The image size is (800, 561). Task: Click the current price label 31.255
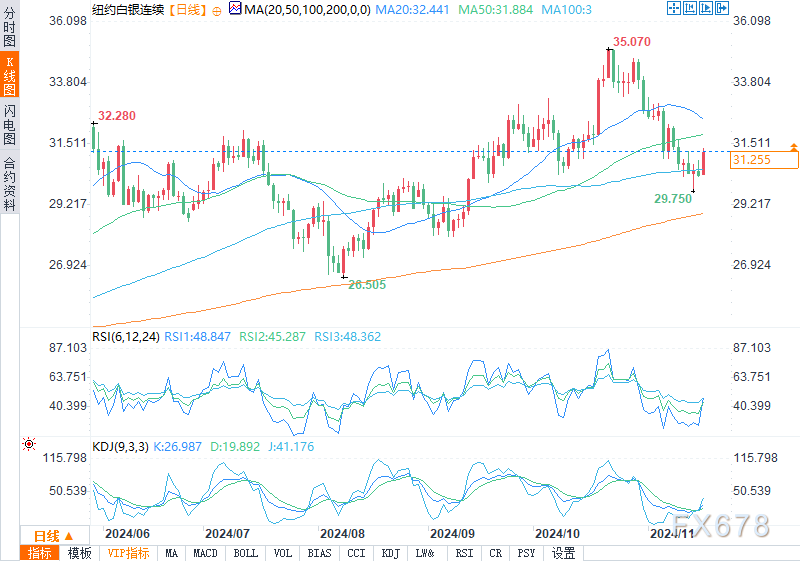[750, 160]
